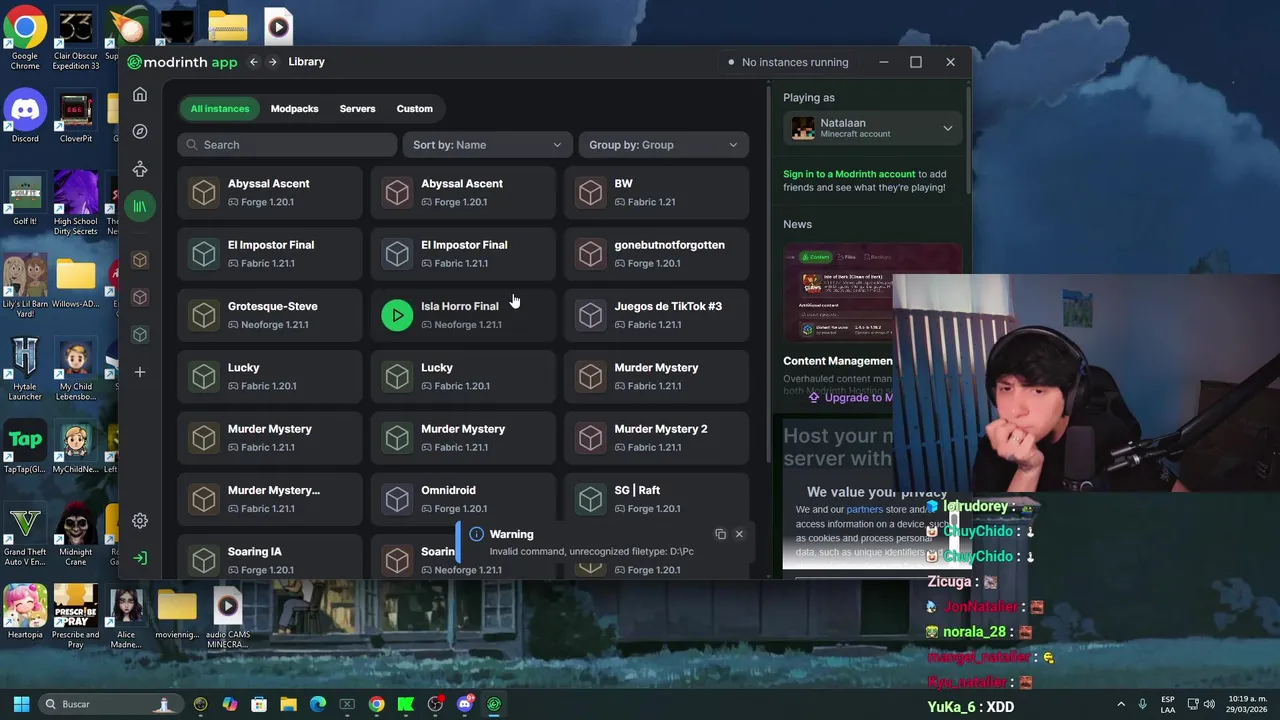Click the Grotesque-Steve instance icon
The width and height of the screenshot is (1280, 720).
click(204, 315)
